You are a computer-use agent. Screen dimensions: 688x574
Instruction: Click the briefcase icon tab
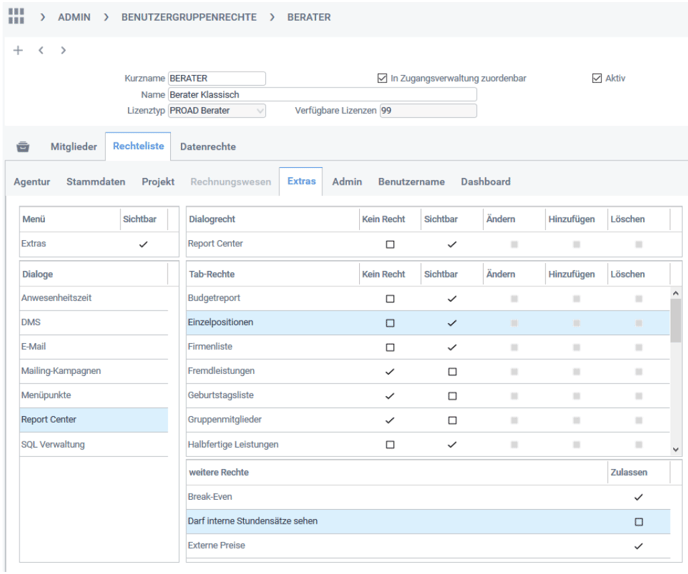coord(23,147)
